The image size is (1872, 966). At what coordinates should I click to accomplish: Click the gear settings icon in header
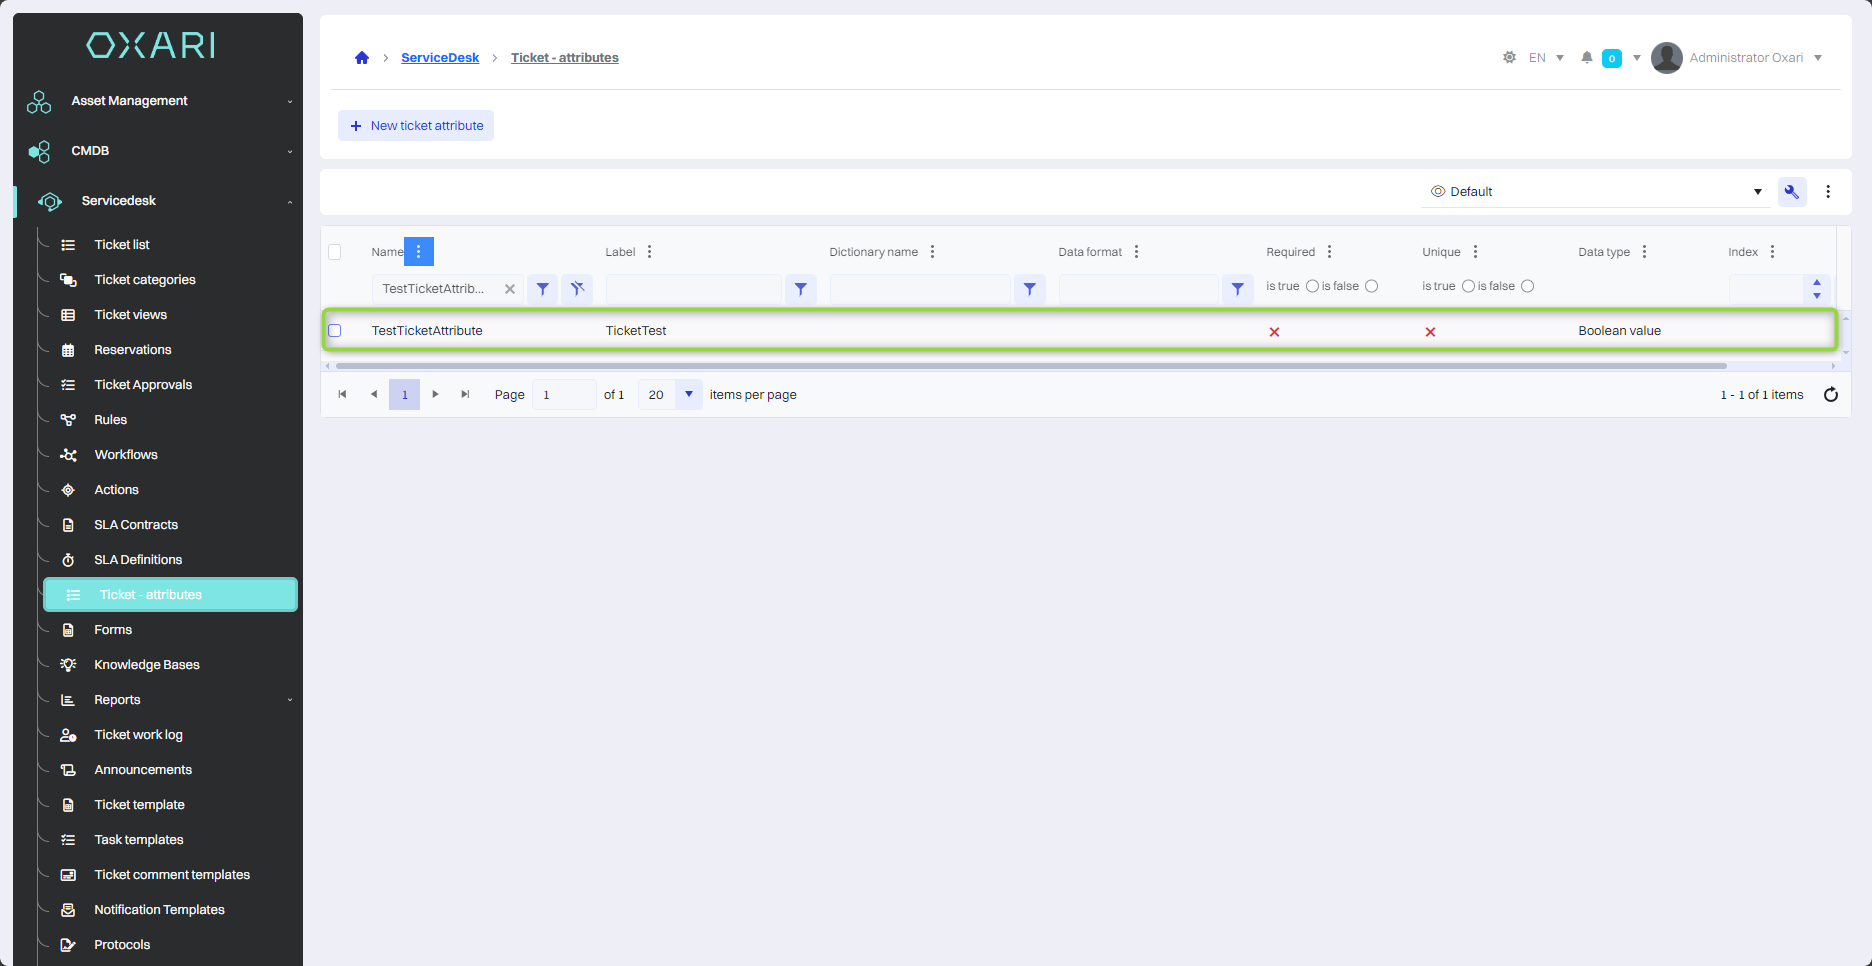coord(1509,58)
